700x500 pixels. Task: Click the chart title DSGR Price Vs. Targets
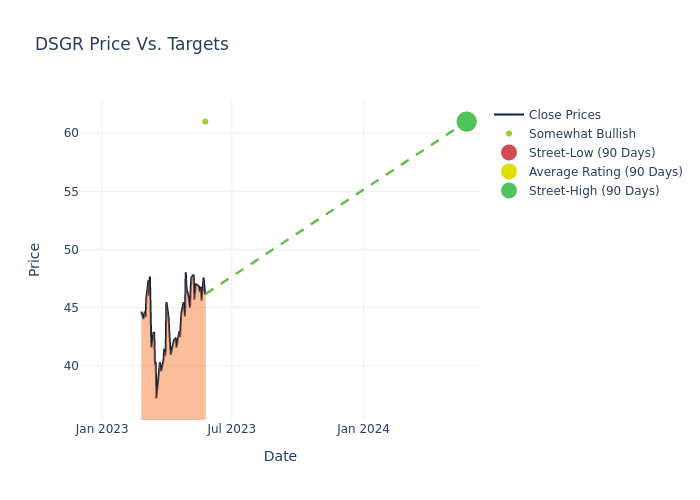click(x=132, y=44)
